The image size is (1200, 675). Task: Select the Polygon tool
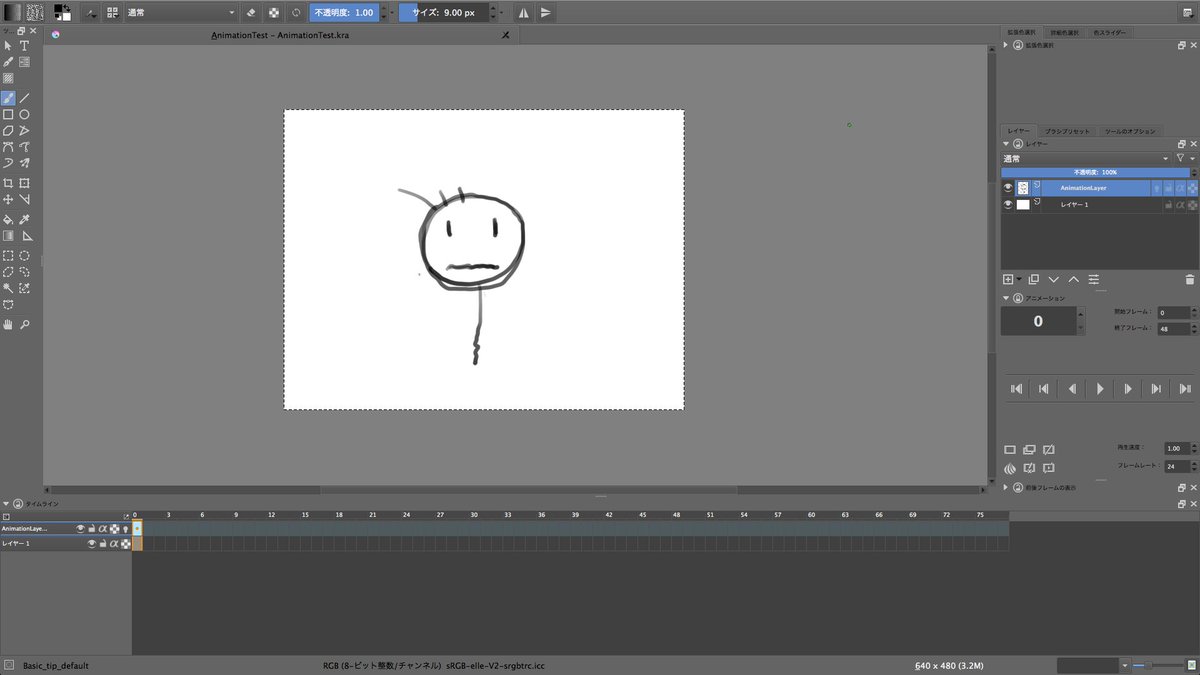coord(8,130)
